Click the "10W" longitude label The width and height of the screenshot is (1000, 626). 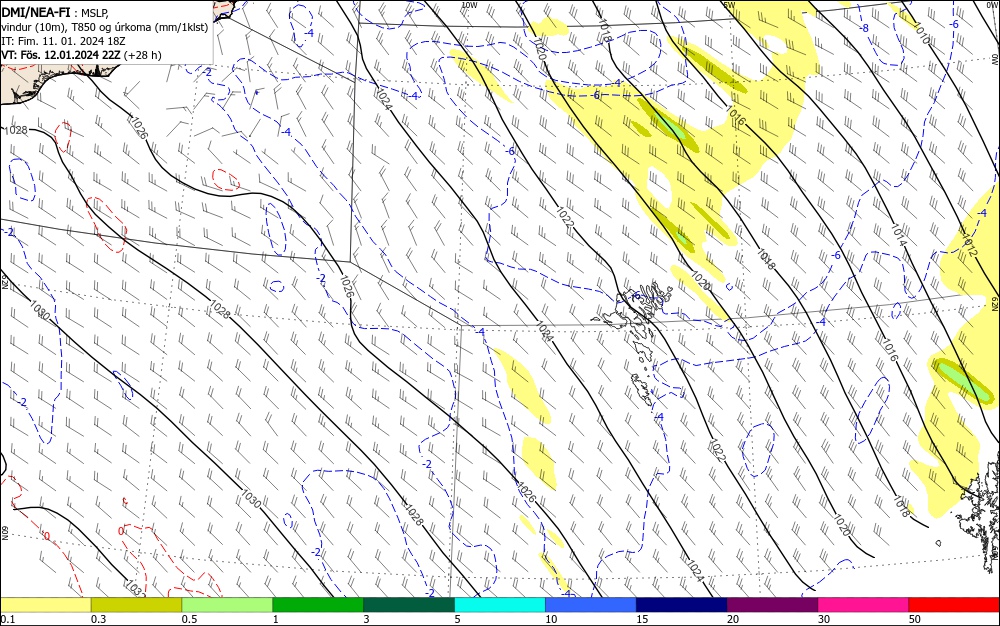469,4
